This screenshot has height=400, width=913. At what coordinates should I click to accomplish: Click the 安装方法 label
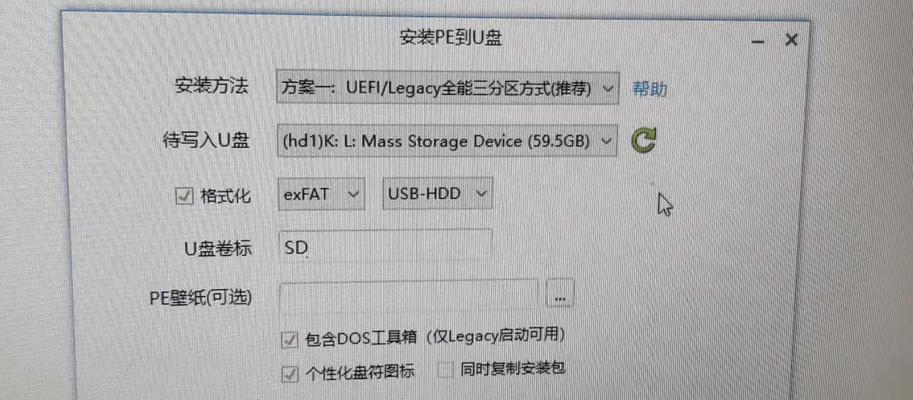[212, 86]
